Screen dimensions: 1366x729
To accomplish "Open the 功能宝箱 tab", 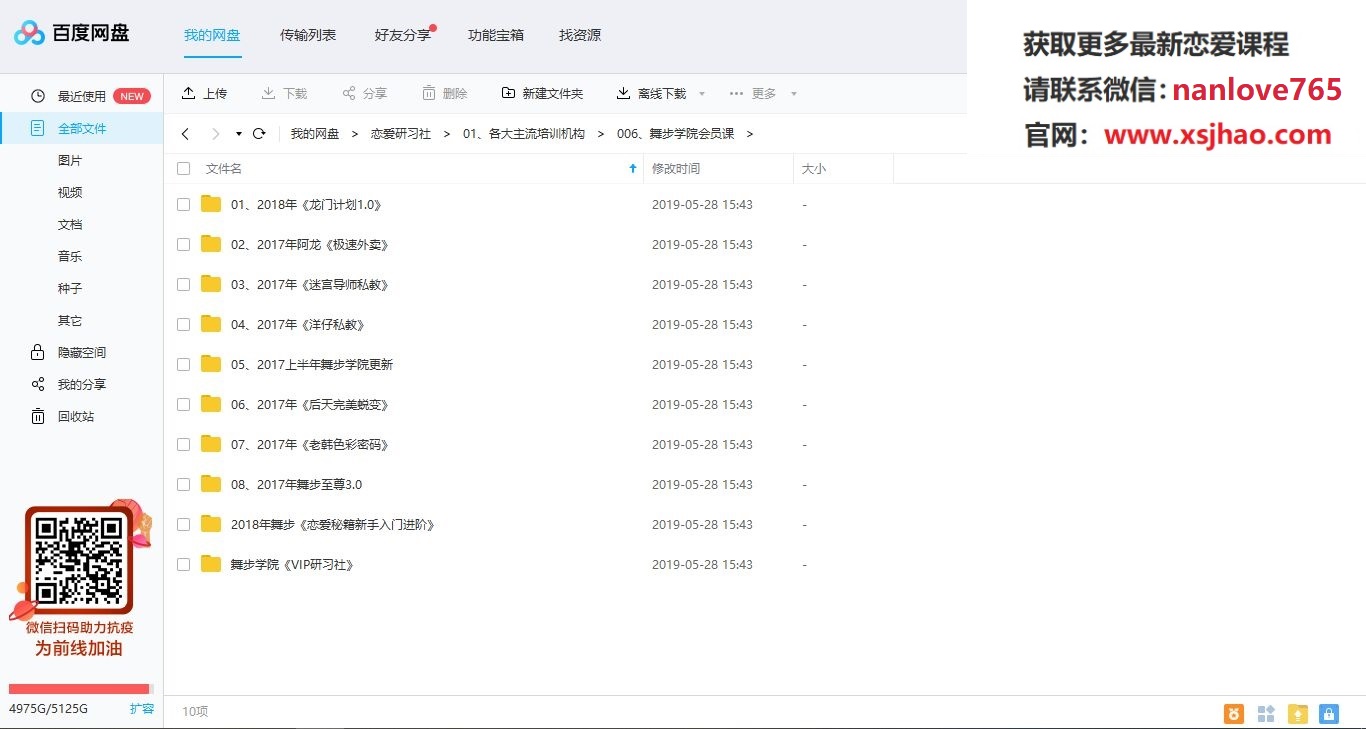I will [496, 35].
